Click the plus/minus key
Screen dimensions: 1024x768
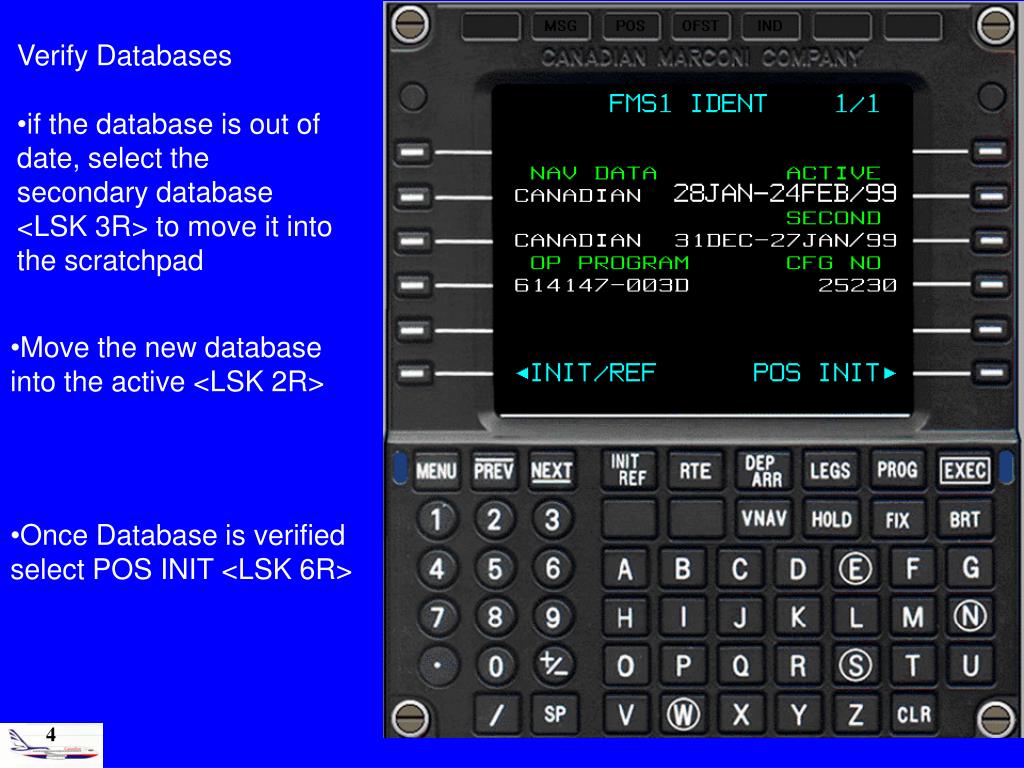click(x=553, y=665)
